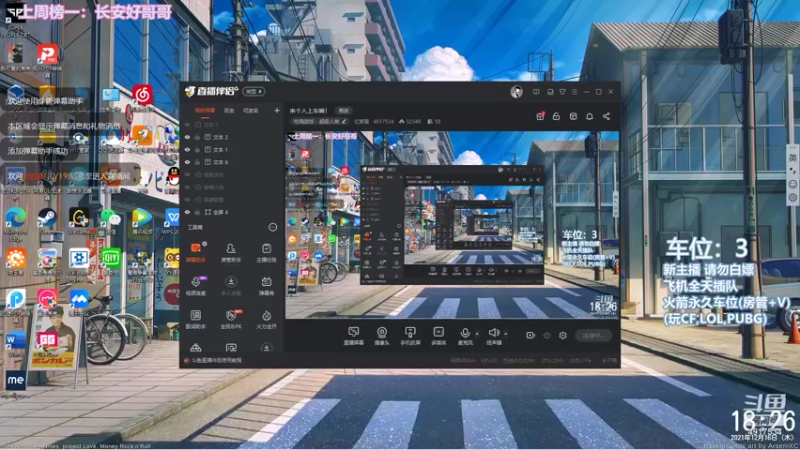Open the 弹幕秀 danmaku show tool
The height and width of the screenshot is (450, 800).
coord(266,286)
